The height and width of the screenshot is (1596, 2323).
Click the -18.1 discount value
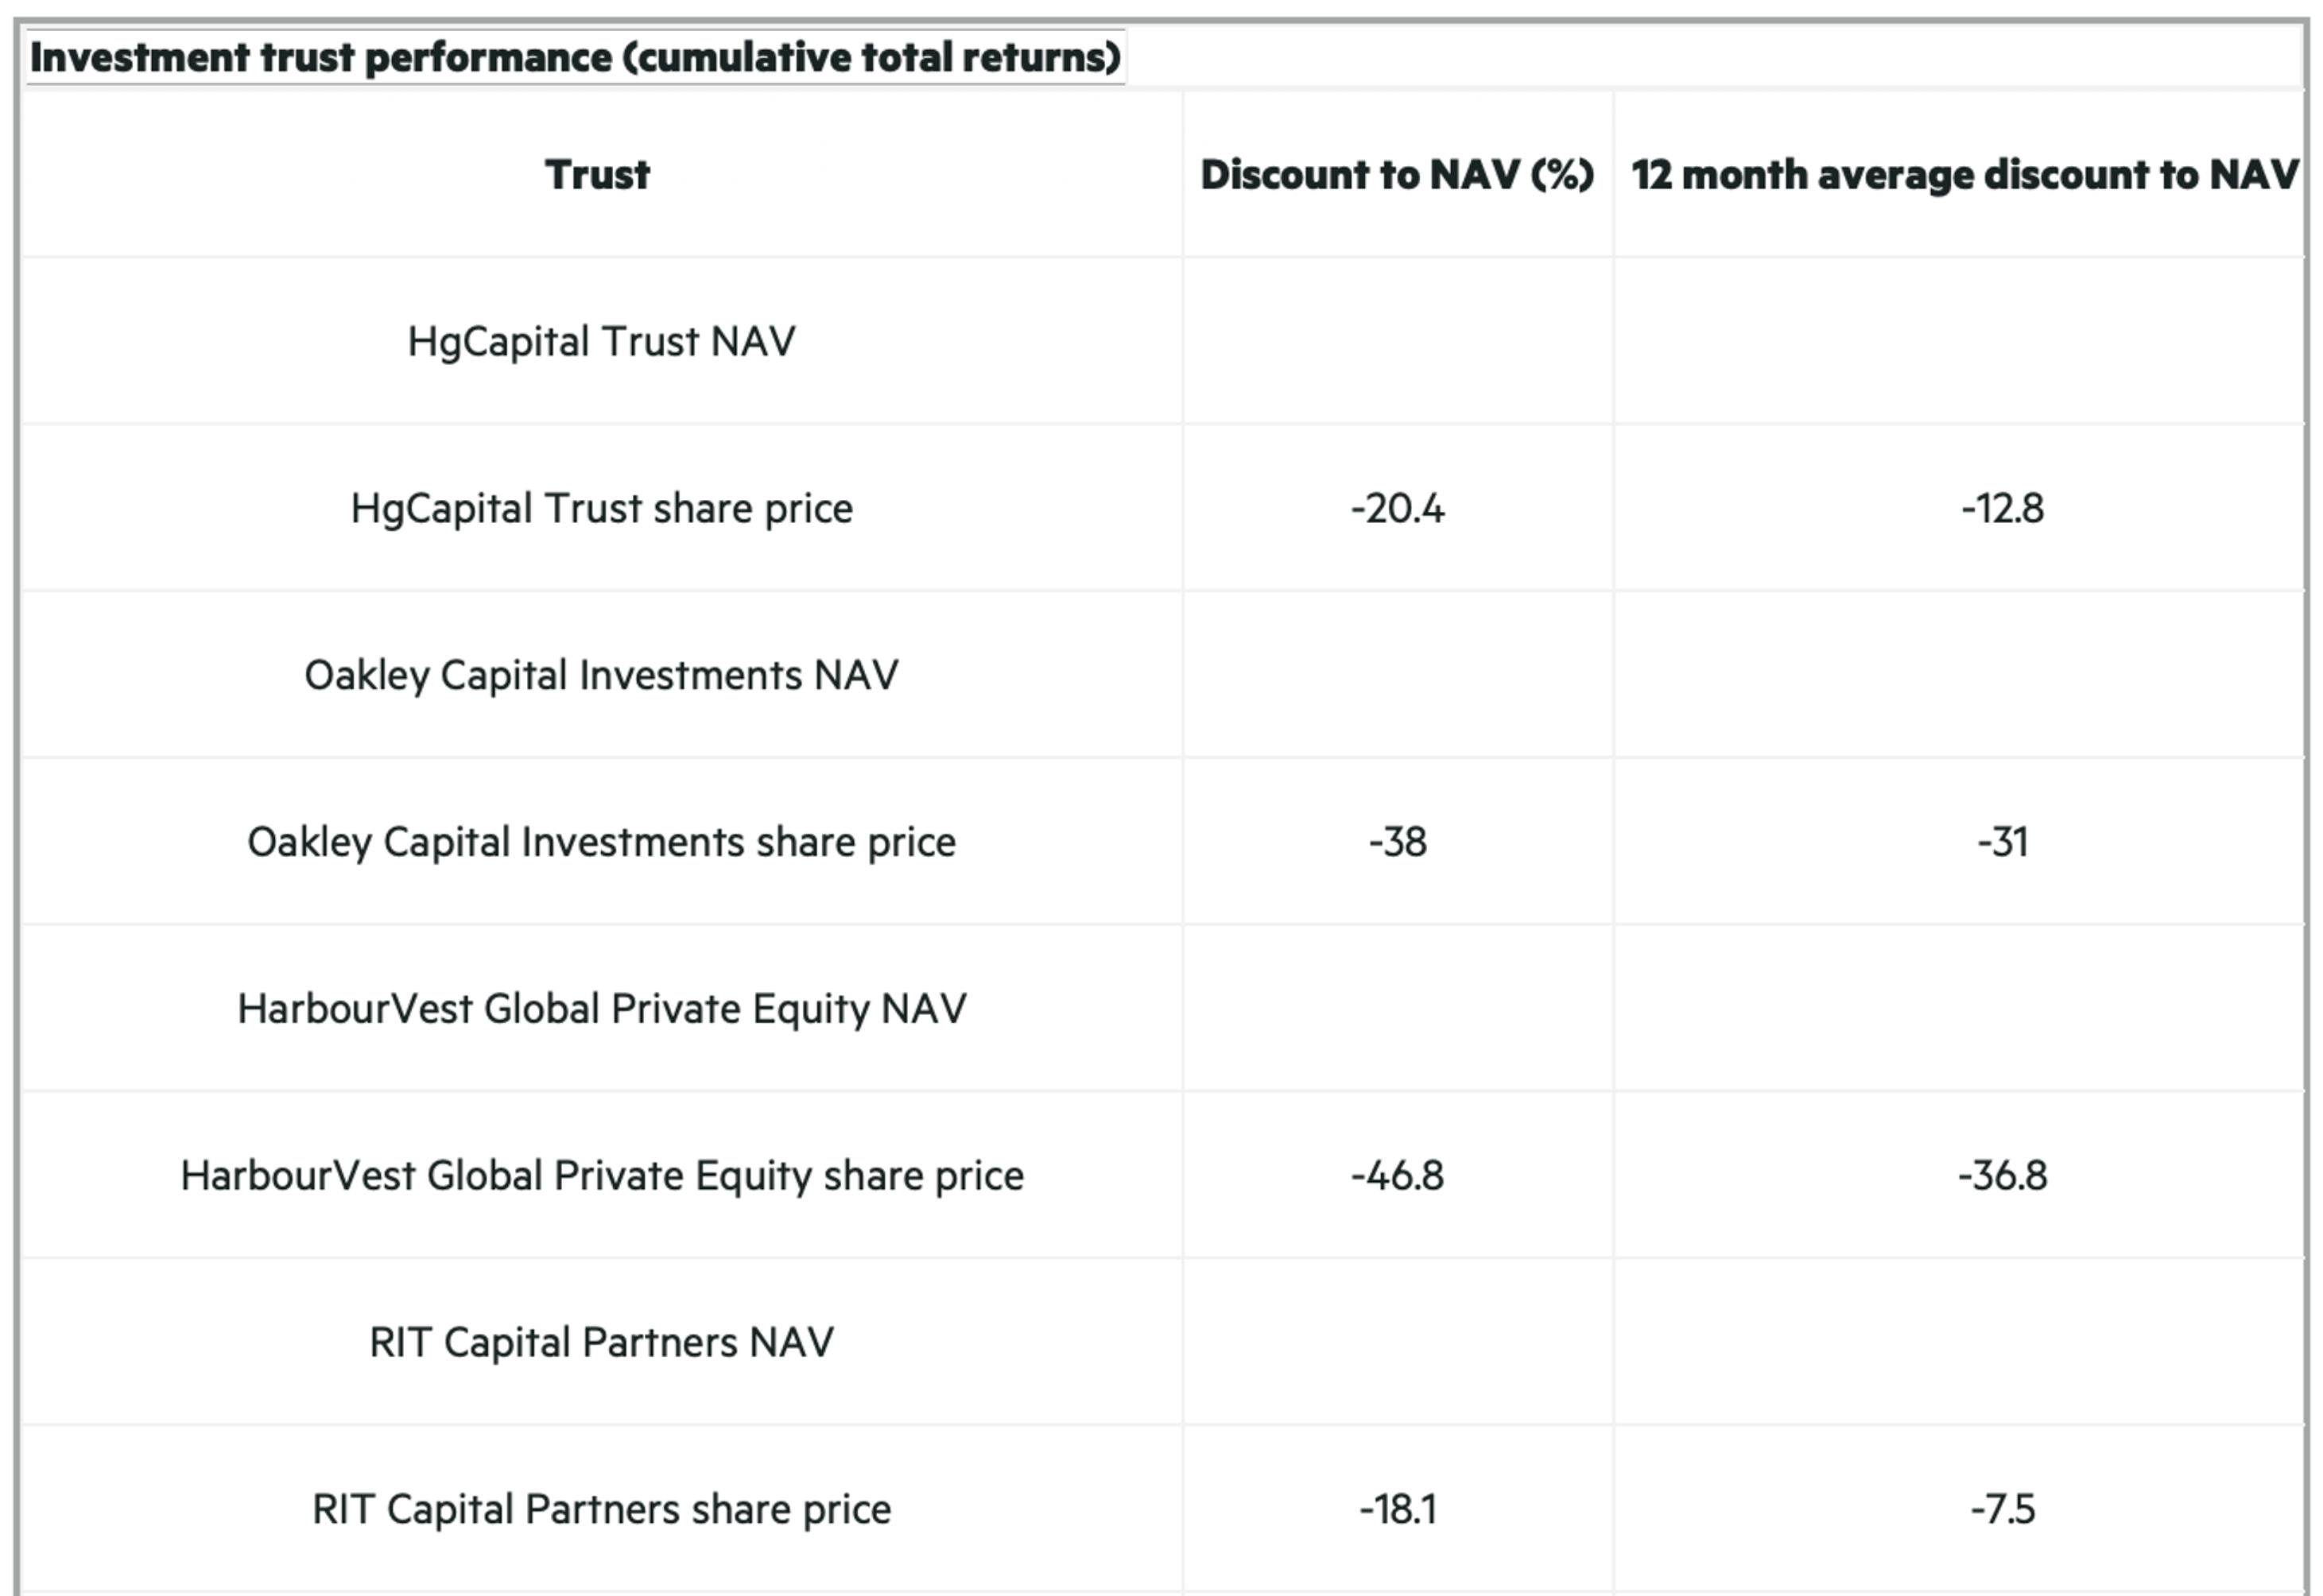1397,1510
